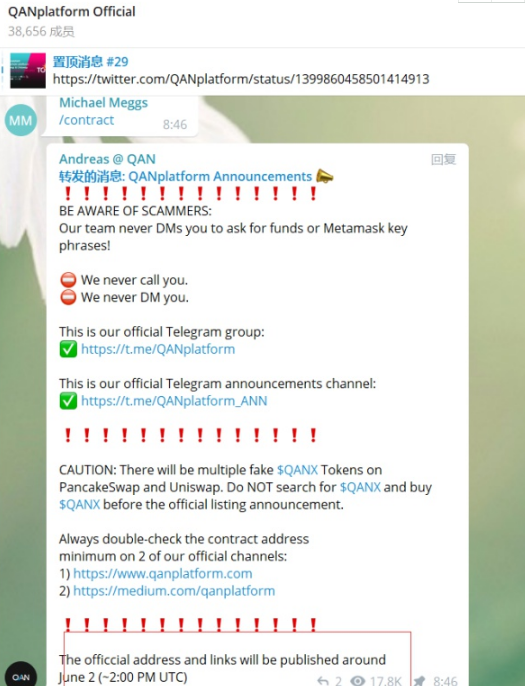Image resolution: width=525 pixels, height=686 pixels.
Task: Click the first $QANX cashtag link
Action: [x=298, y=470]
